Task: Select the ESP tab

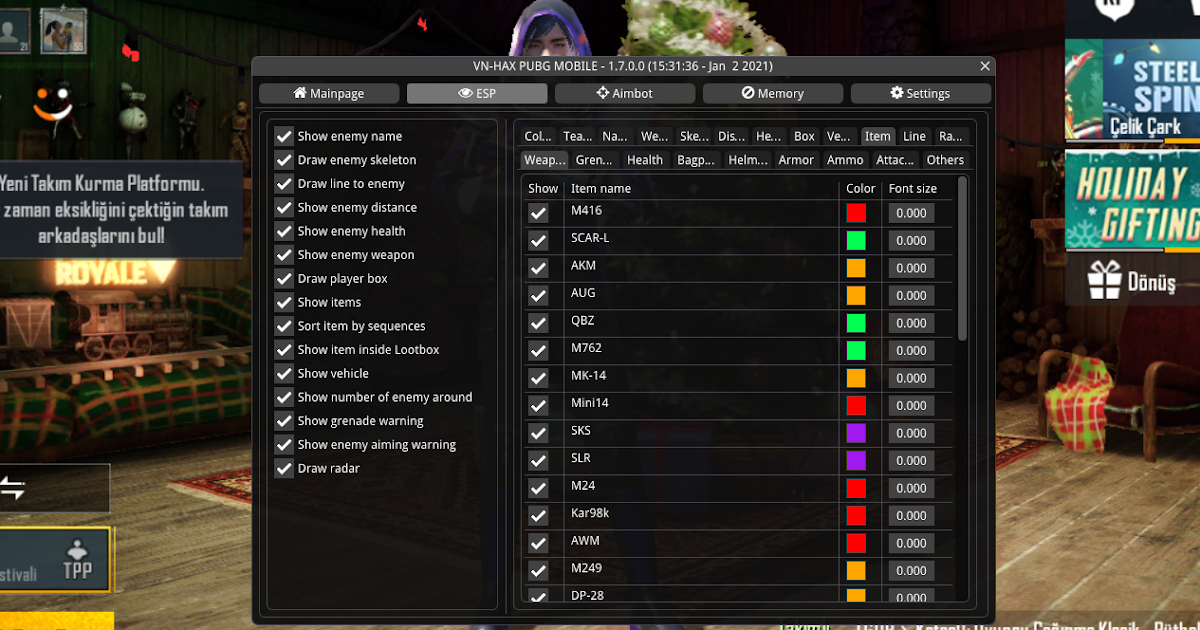Action: 477,93
